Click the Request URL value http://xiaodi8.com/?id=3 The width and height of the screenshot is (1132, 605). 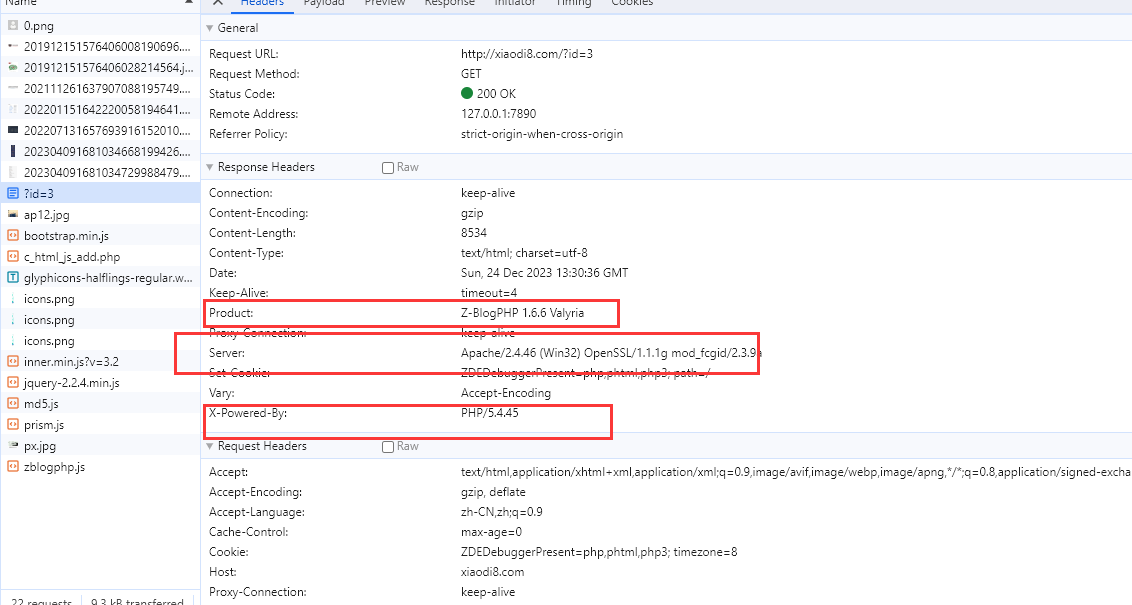[x=527, y=54]
